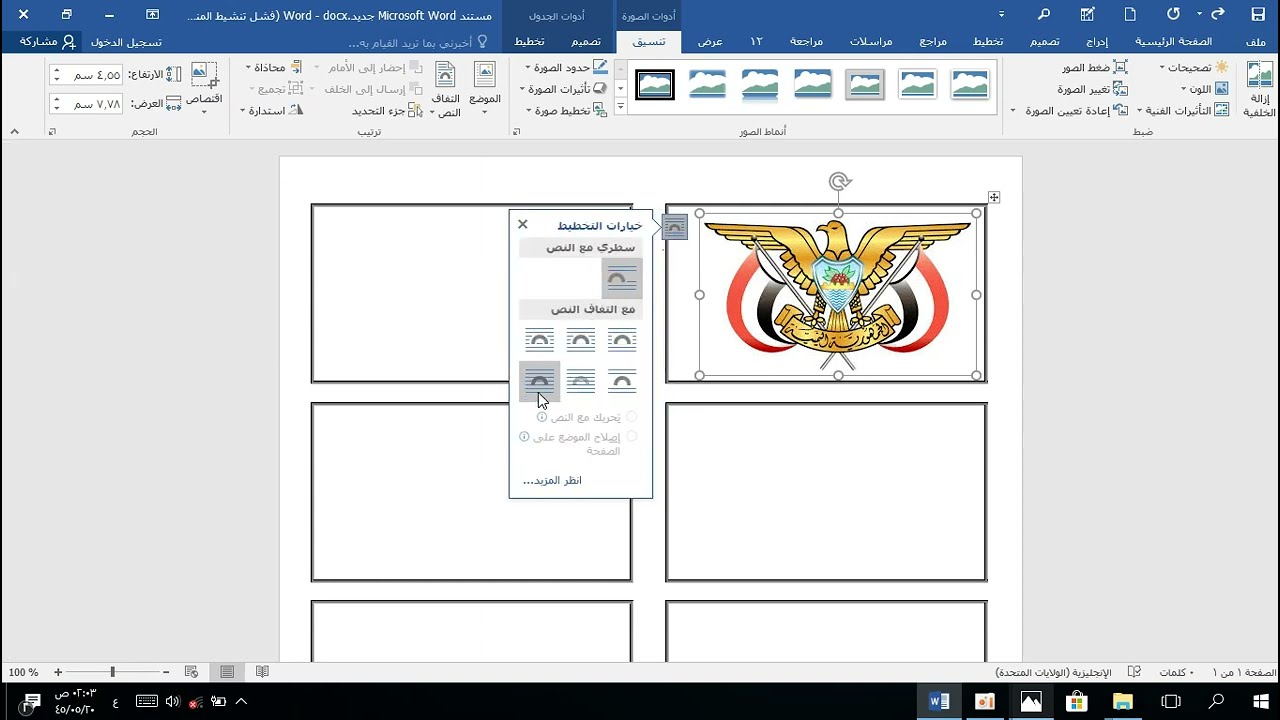Click the See more (انظر المزيد) link
Image resolution: width=1280 pixels, height=720 pixels.
[552, 480]
